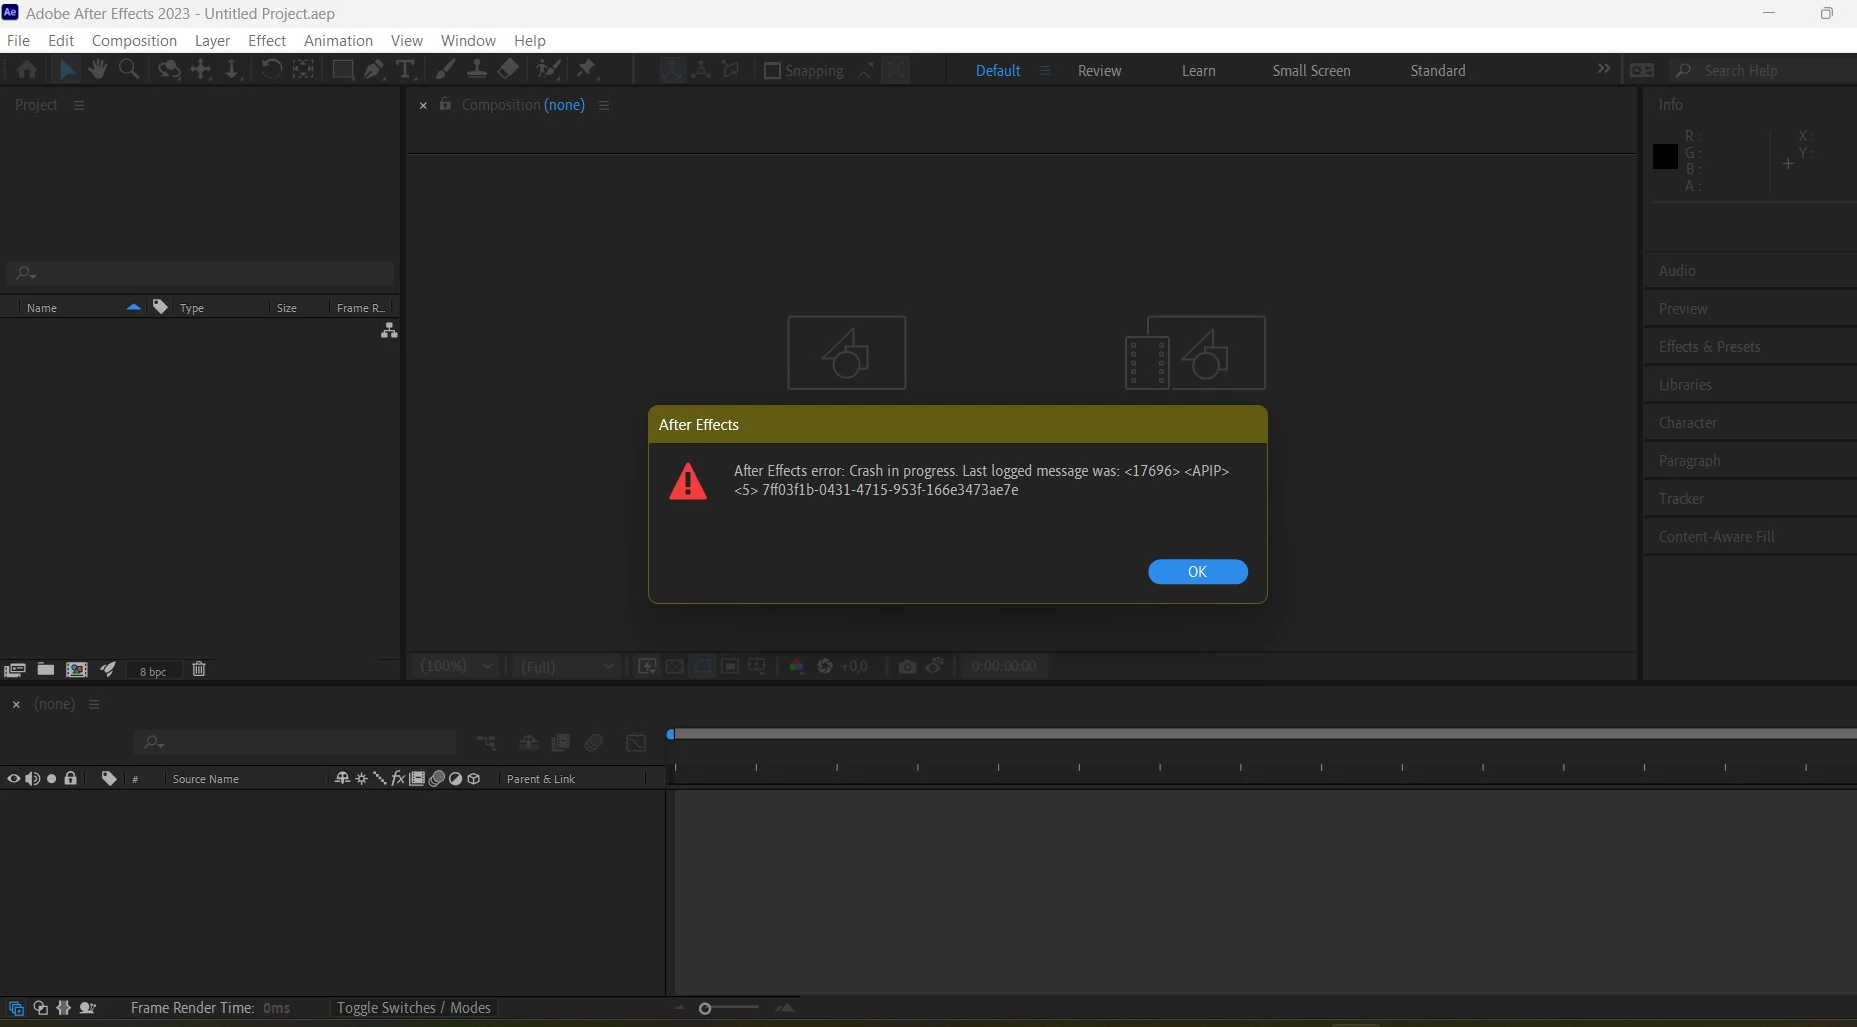Image resolution: width=1857 pixels, height=1027 pixels.
Task: Open the timeline panel menu
Action: click(94, 704)
